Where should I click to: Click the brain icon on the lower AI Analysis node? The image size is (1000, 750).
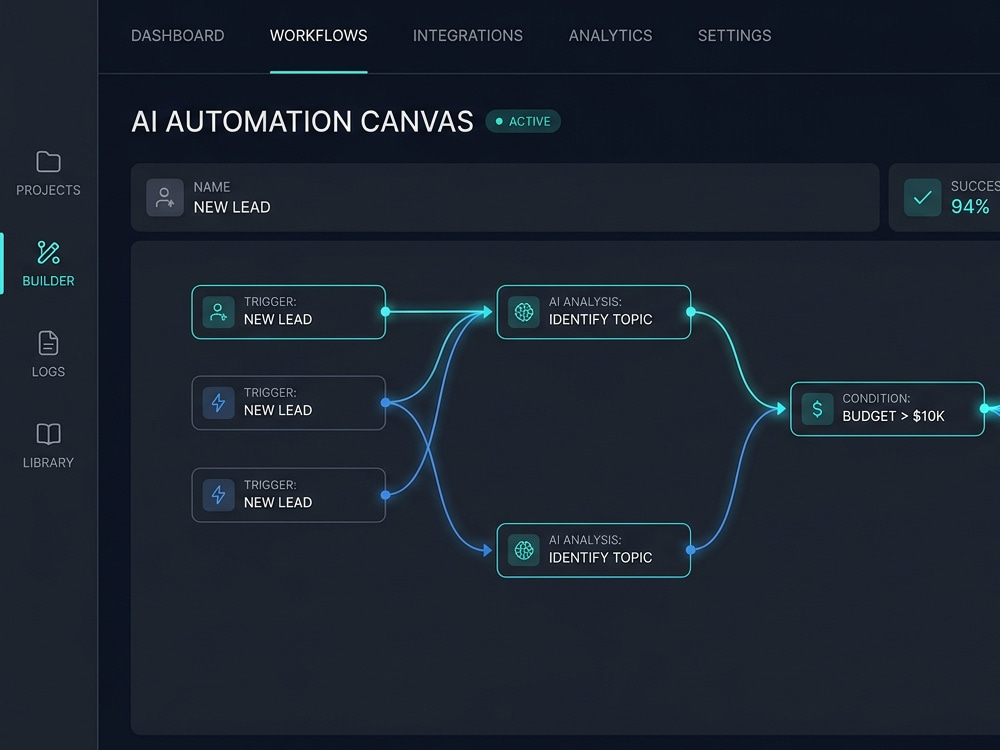[x=524, y=550]
